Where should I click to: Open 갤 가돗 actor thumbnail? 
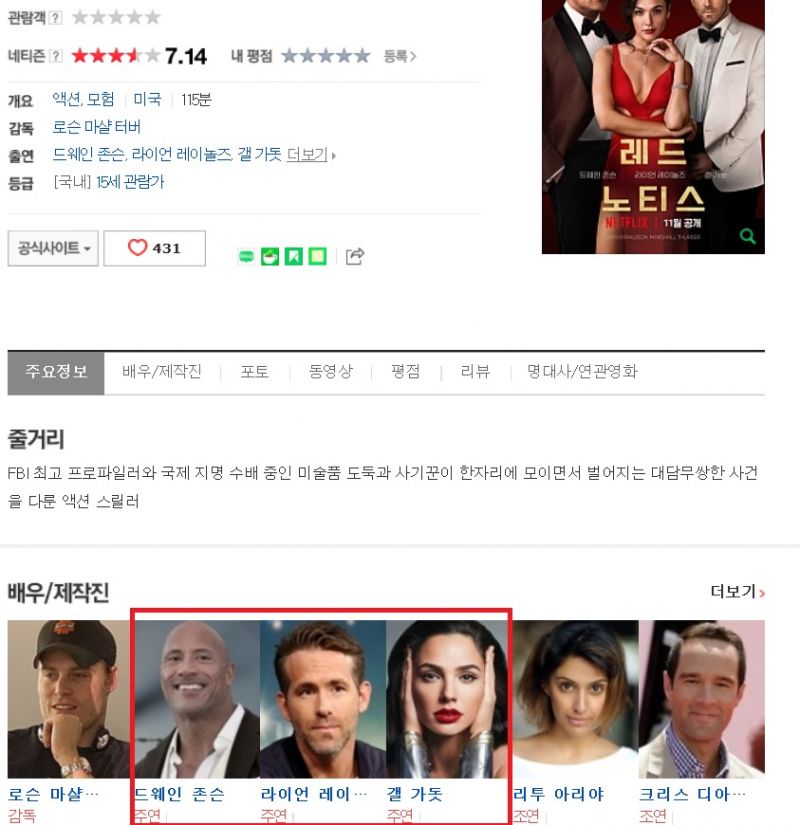[x=447, y=699]
